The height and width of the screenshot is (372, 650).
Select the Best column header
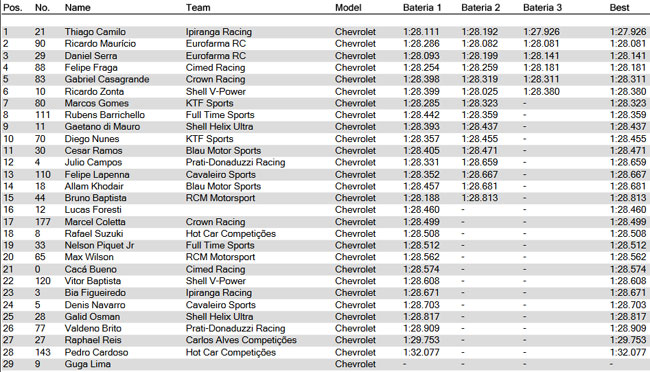(619, 7)
